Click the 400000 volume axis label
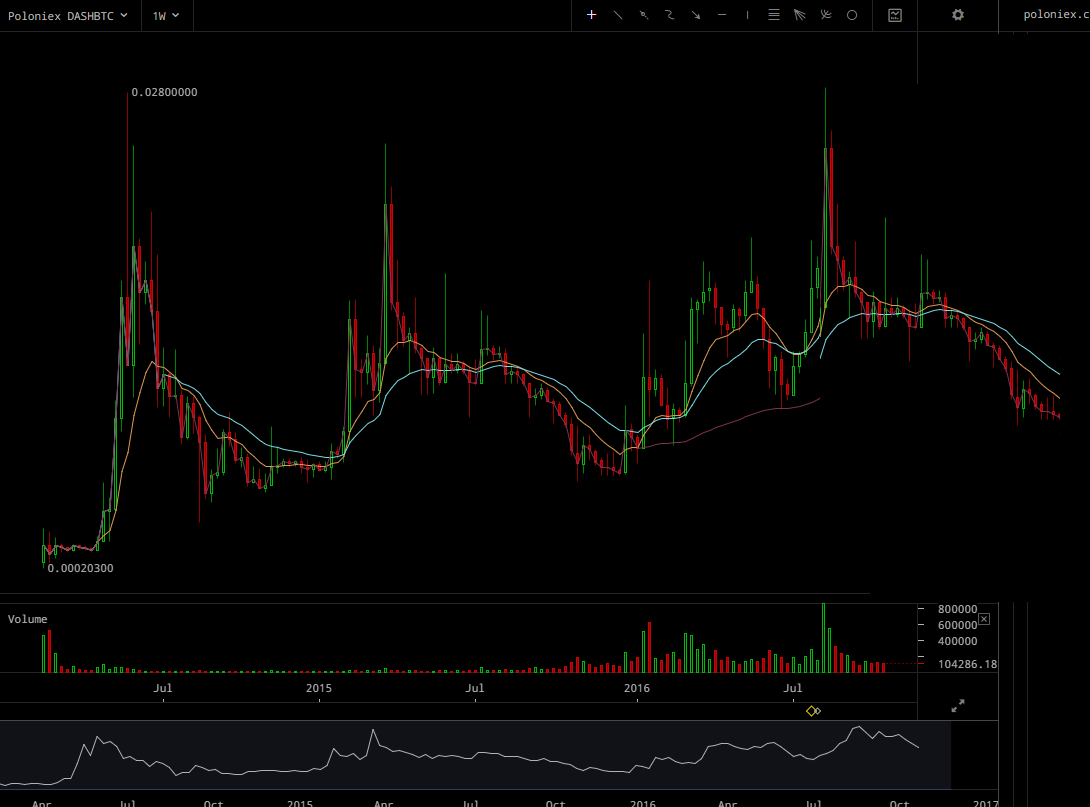Image resolution: width=1090 pixels, height=807 pixels. pos(957,641)
